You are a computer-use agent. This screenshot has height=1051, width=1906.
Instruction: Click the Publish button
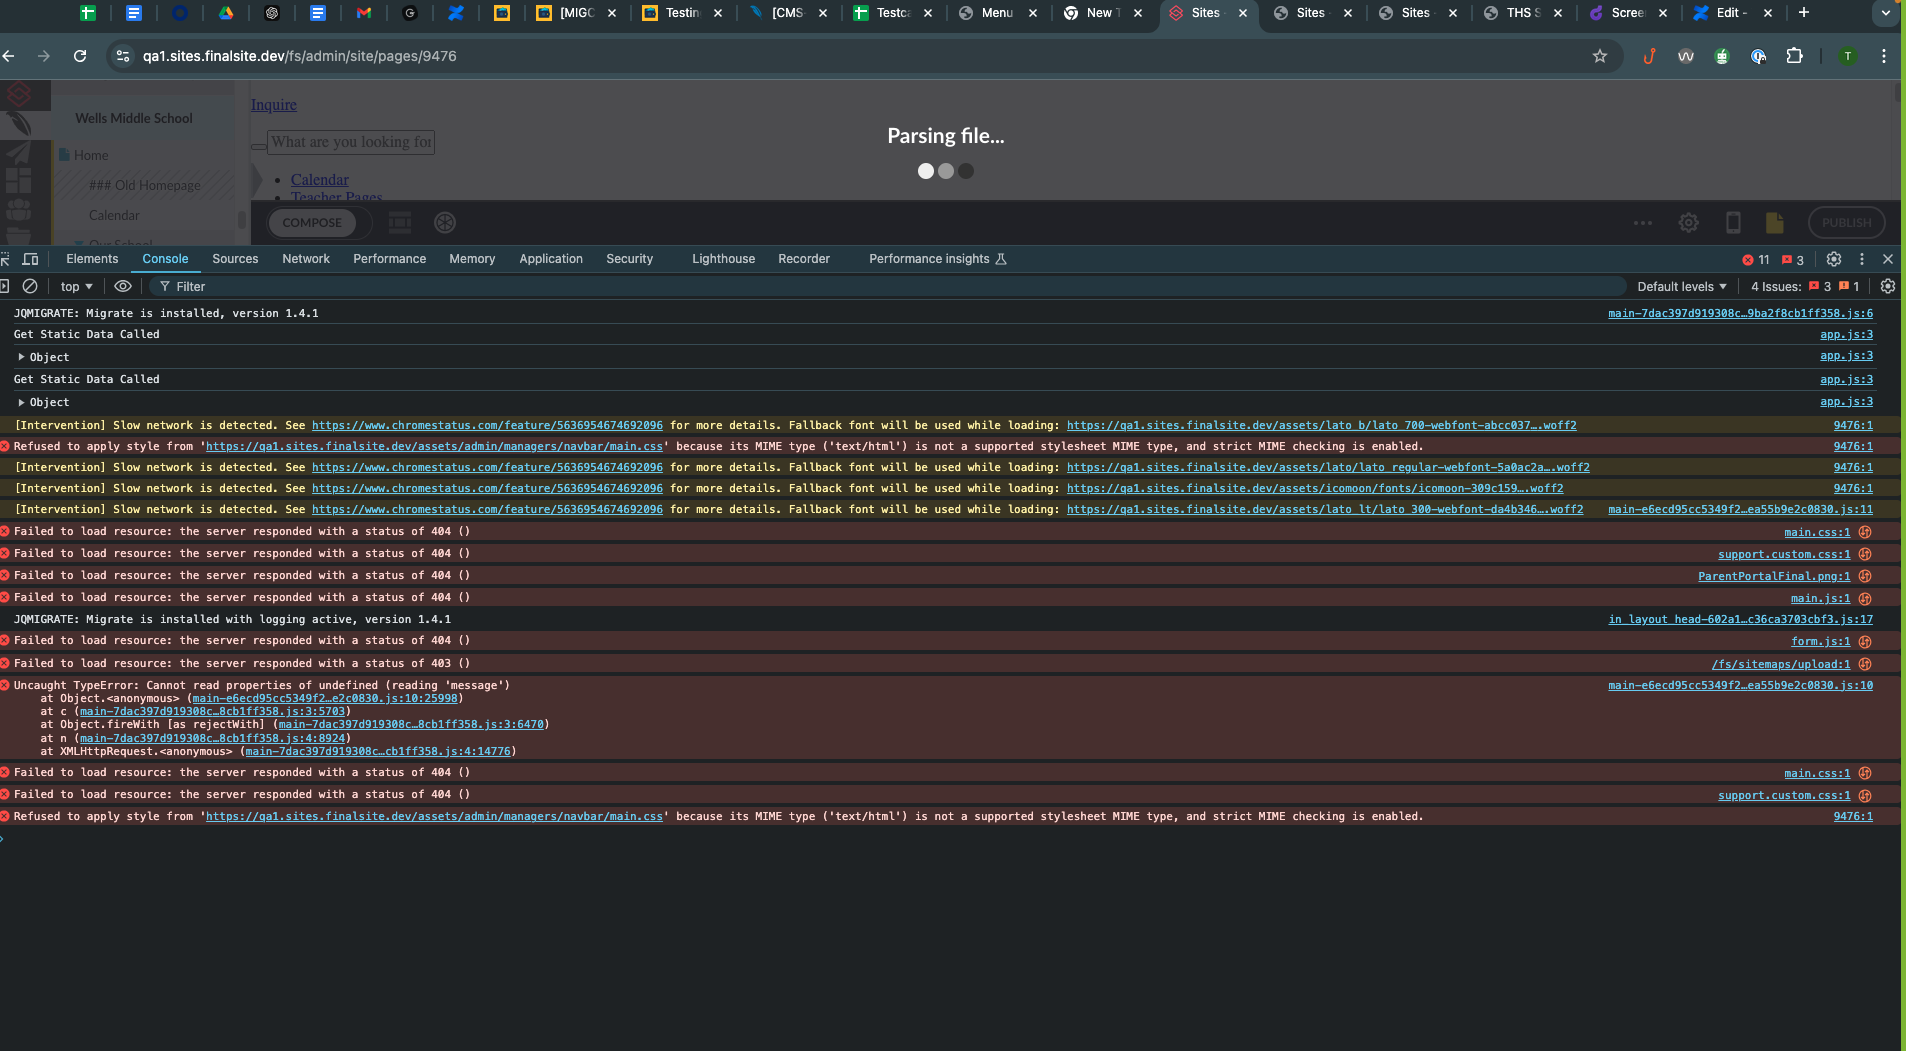coord(1846,223)
